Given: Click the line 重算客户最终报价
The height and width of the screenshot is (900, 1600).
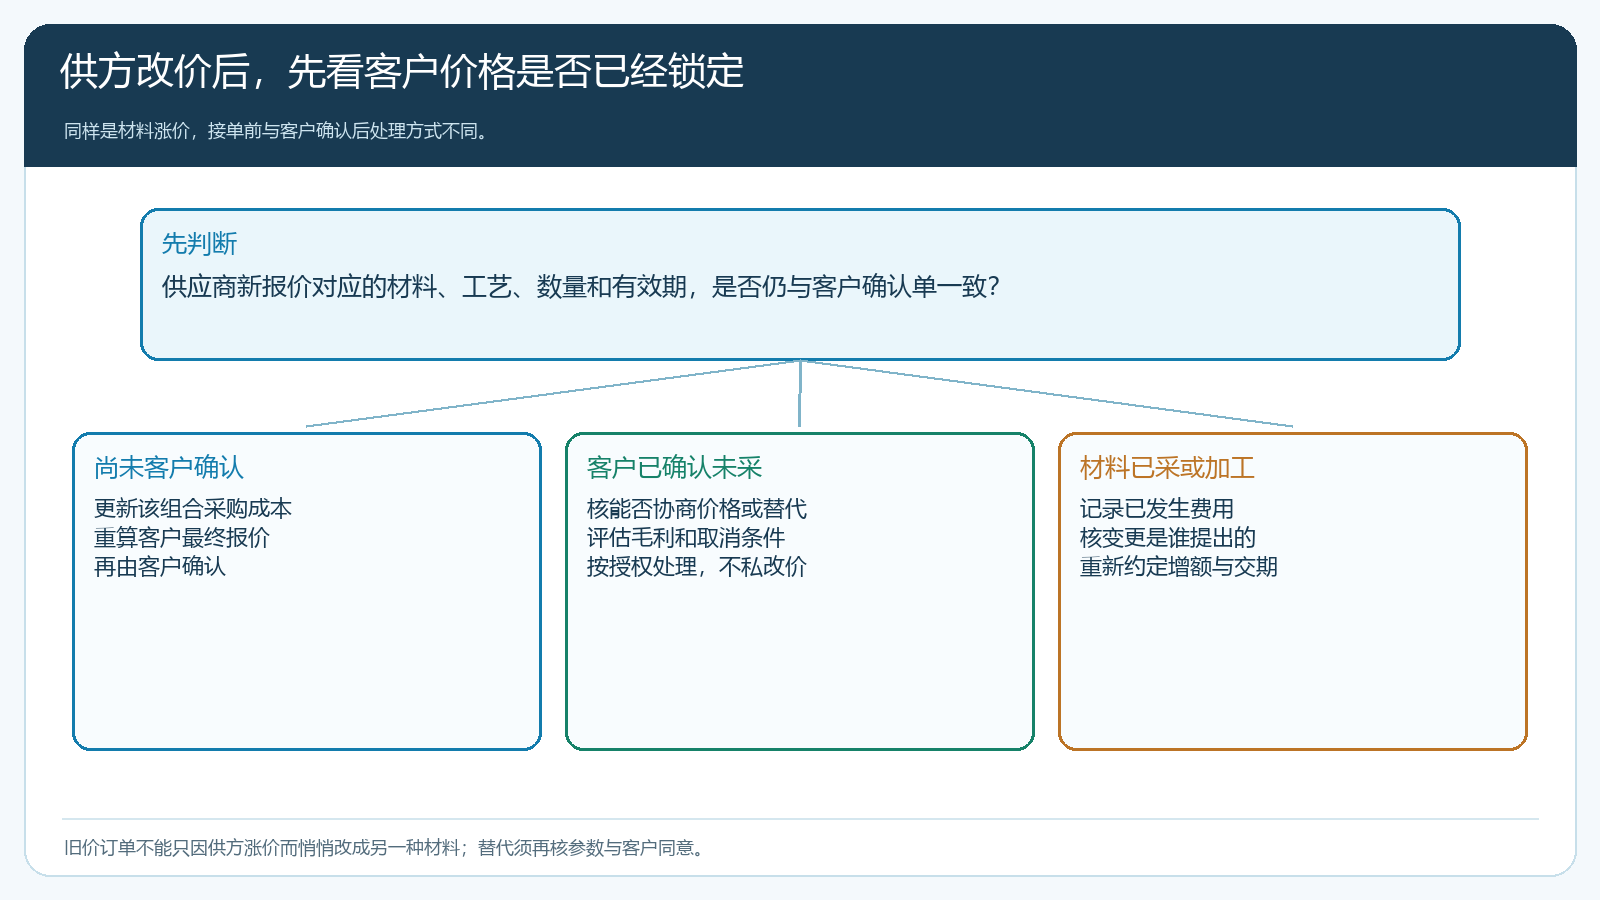Looking at the screenshot, I should point(182,538).
